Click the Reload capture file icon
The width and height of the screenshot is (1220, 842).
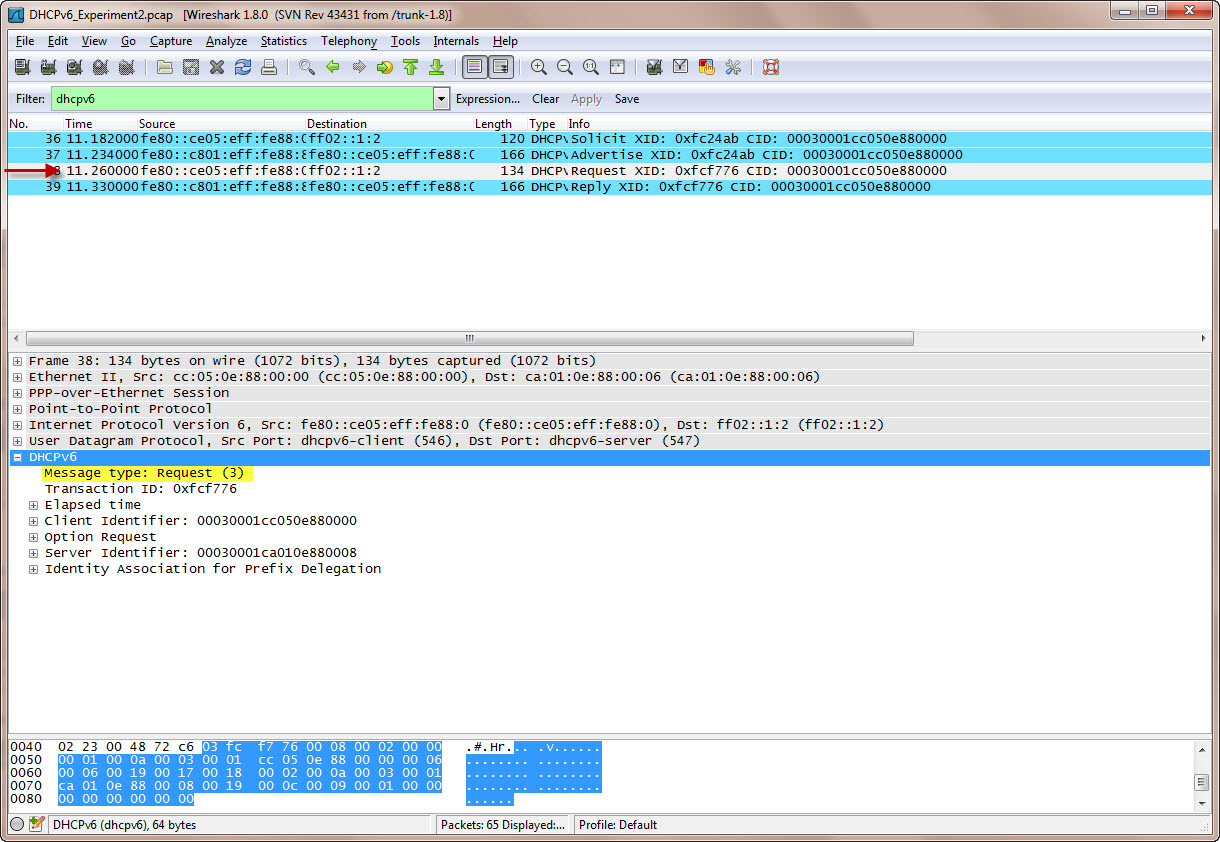(243, 67)
